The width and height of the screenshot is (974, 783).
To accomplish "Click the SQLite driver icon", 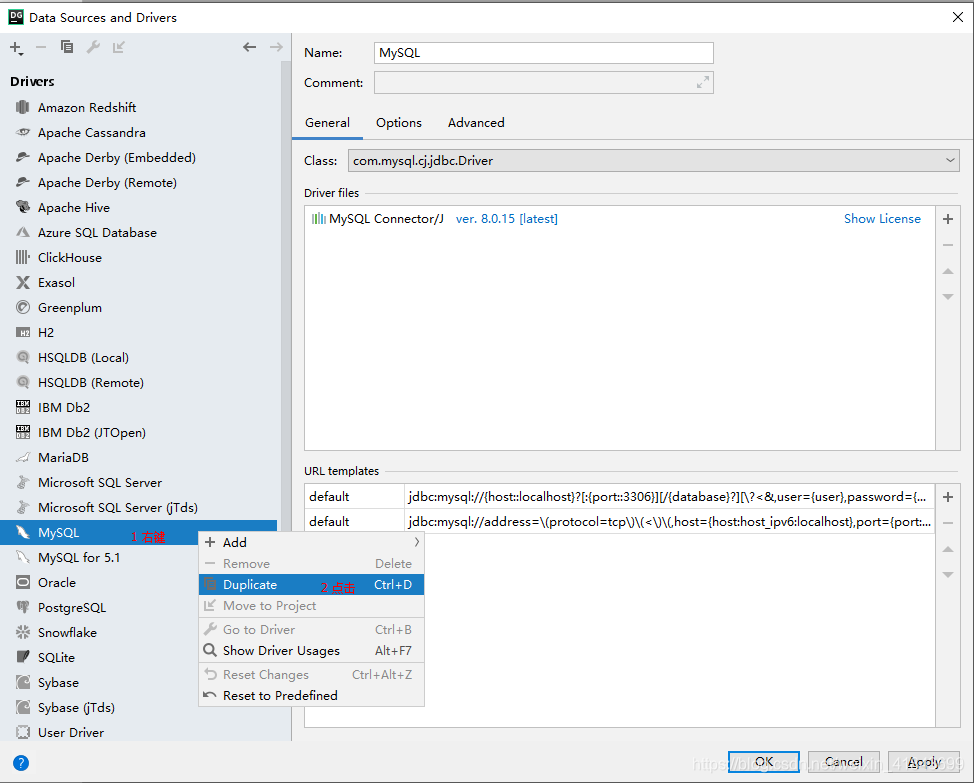I will (x=23, y=657).
